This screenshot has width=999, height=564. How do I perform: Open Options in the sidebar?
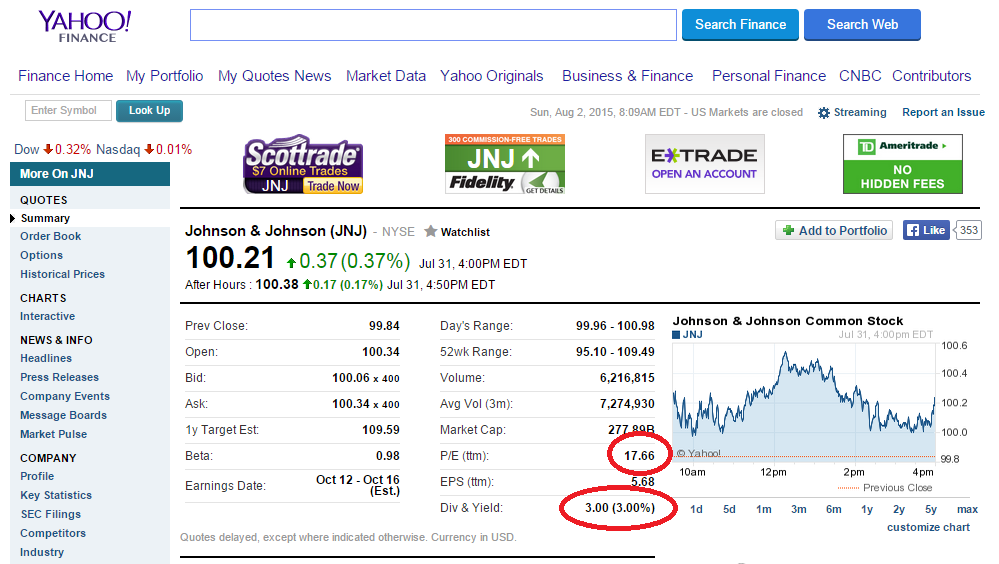[x=41, y=255]
